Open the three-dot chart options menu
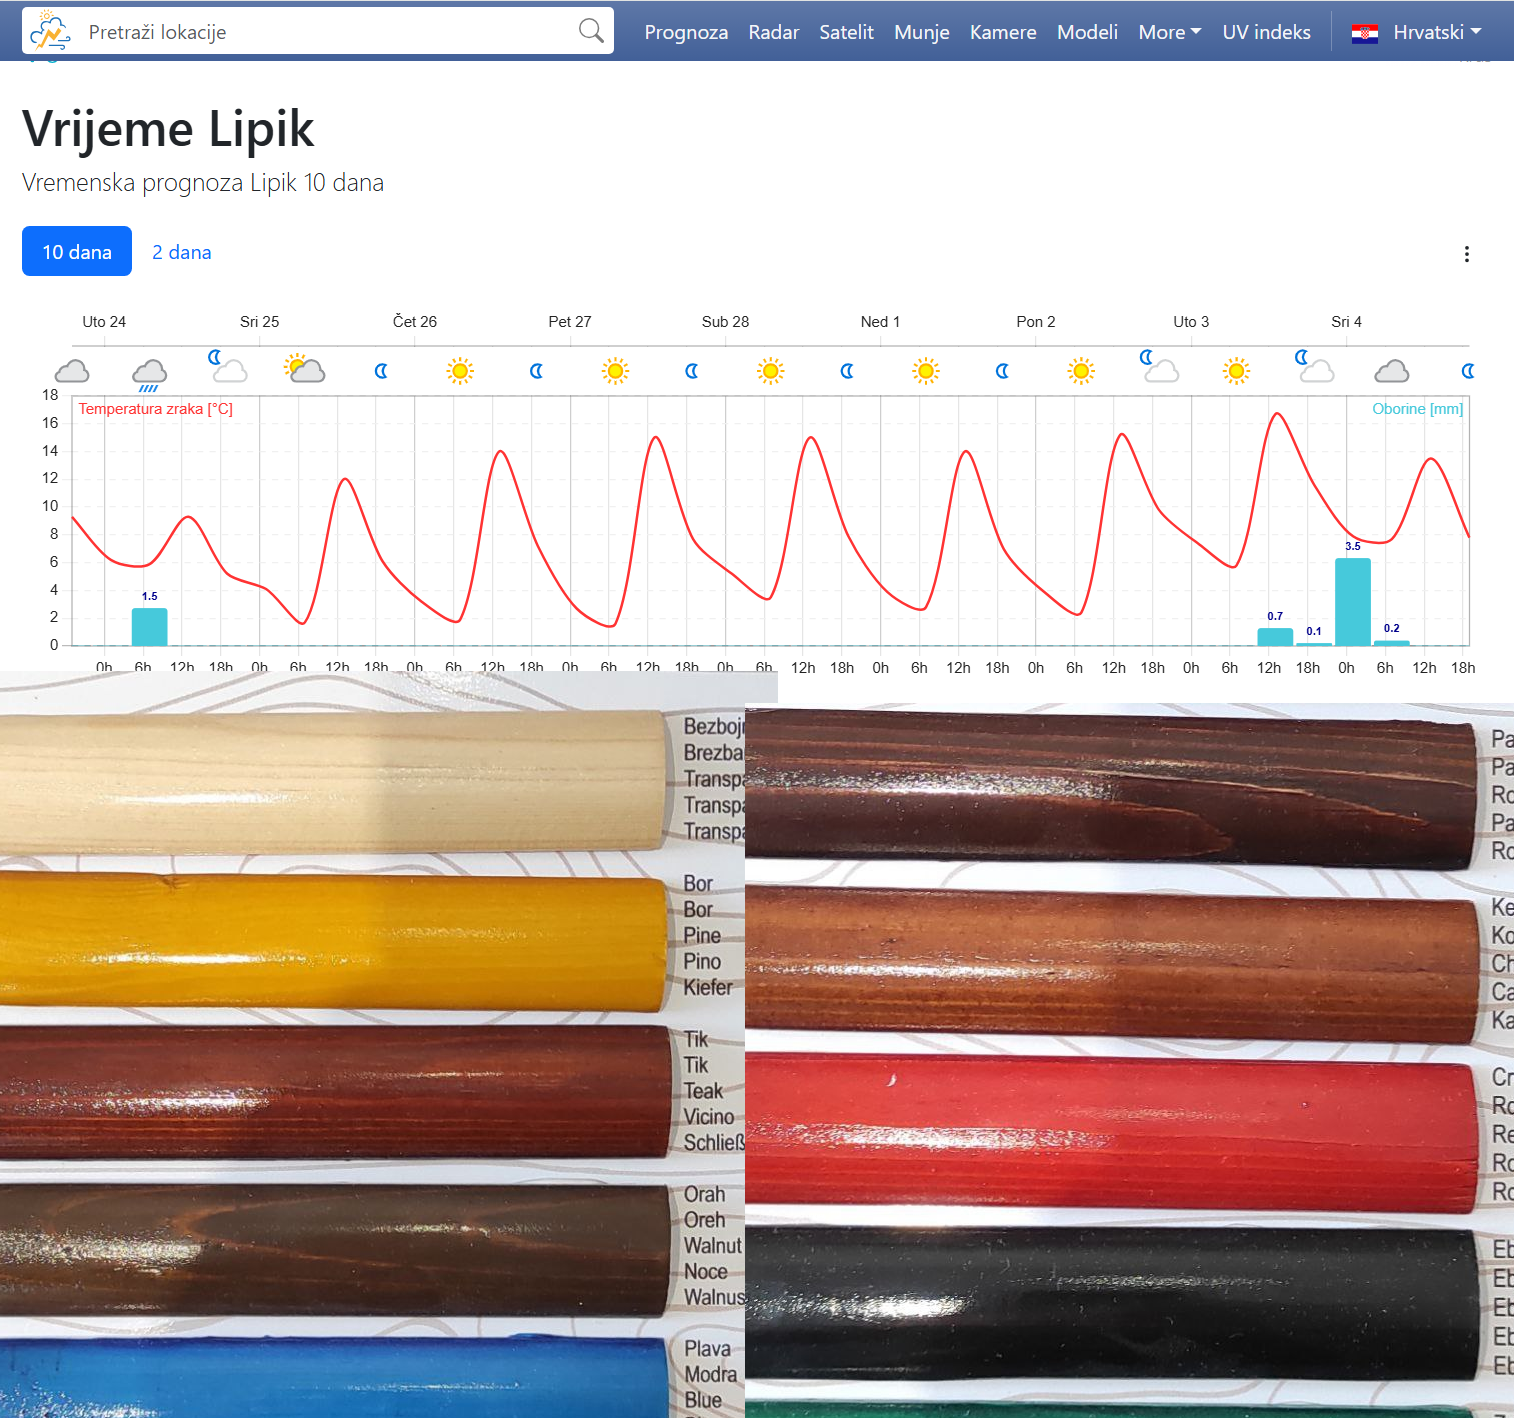1514x1418 pixels. pyautogui.click(x=1466, y=254)
